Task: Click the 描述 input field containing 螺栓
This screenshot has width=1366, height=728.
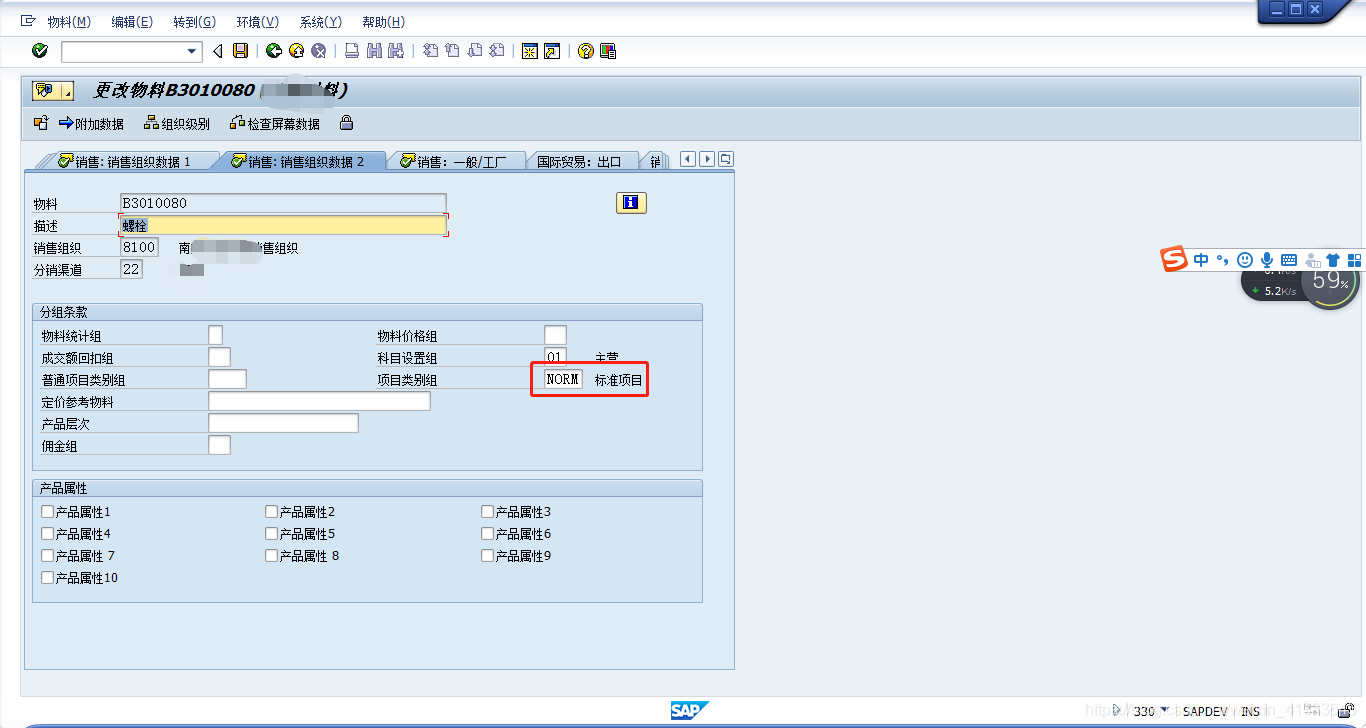Action: point(283,225)
